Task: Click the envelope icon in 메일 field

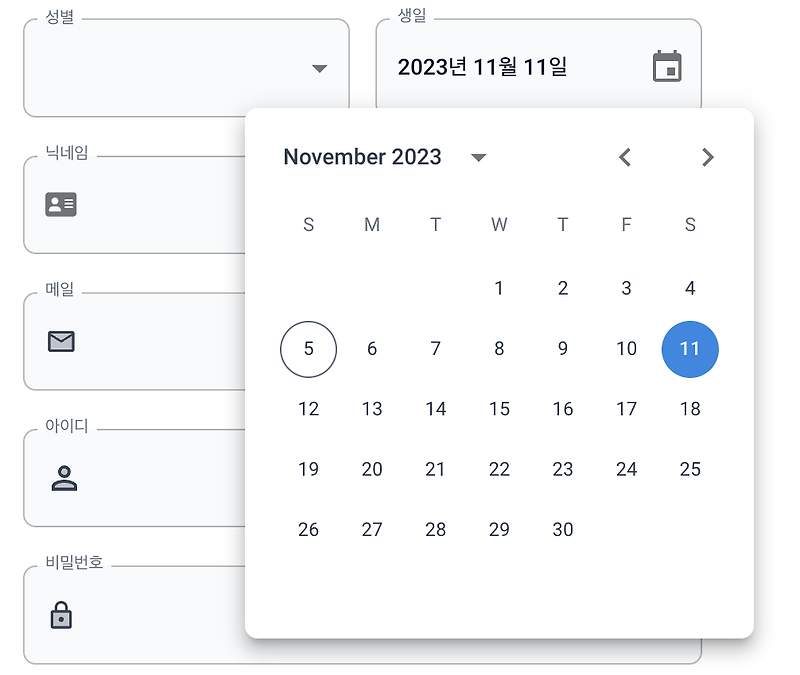Action: [x=61, y=341]
